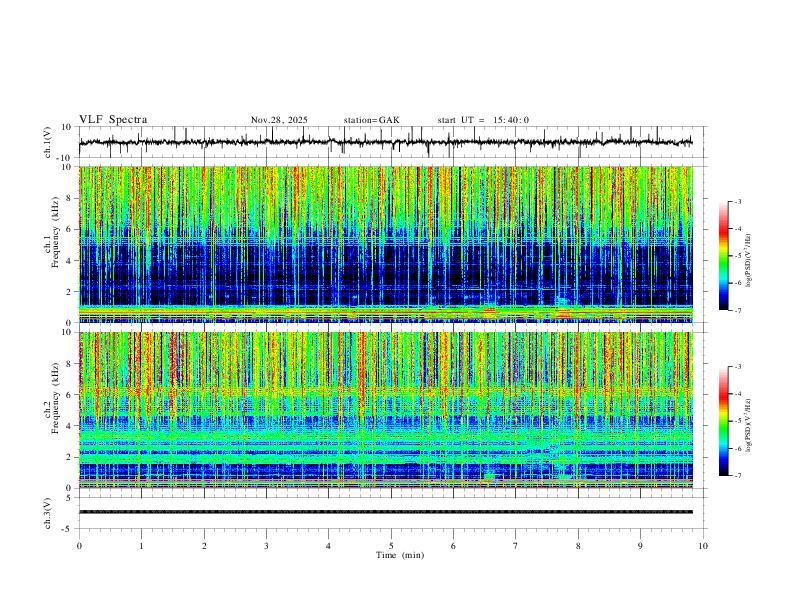Click the time axis tick label "0"

pos(79,546)
